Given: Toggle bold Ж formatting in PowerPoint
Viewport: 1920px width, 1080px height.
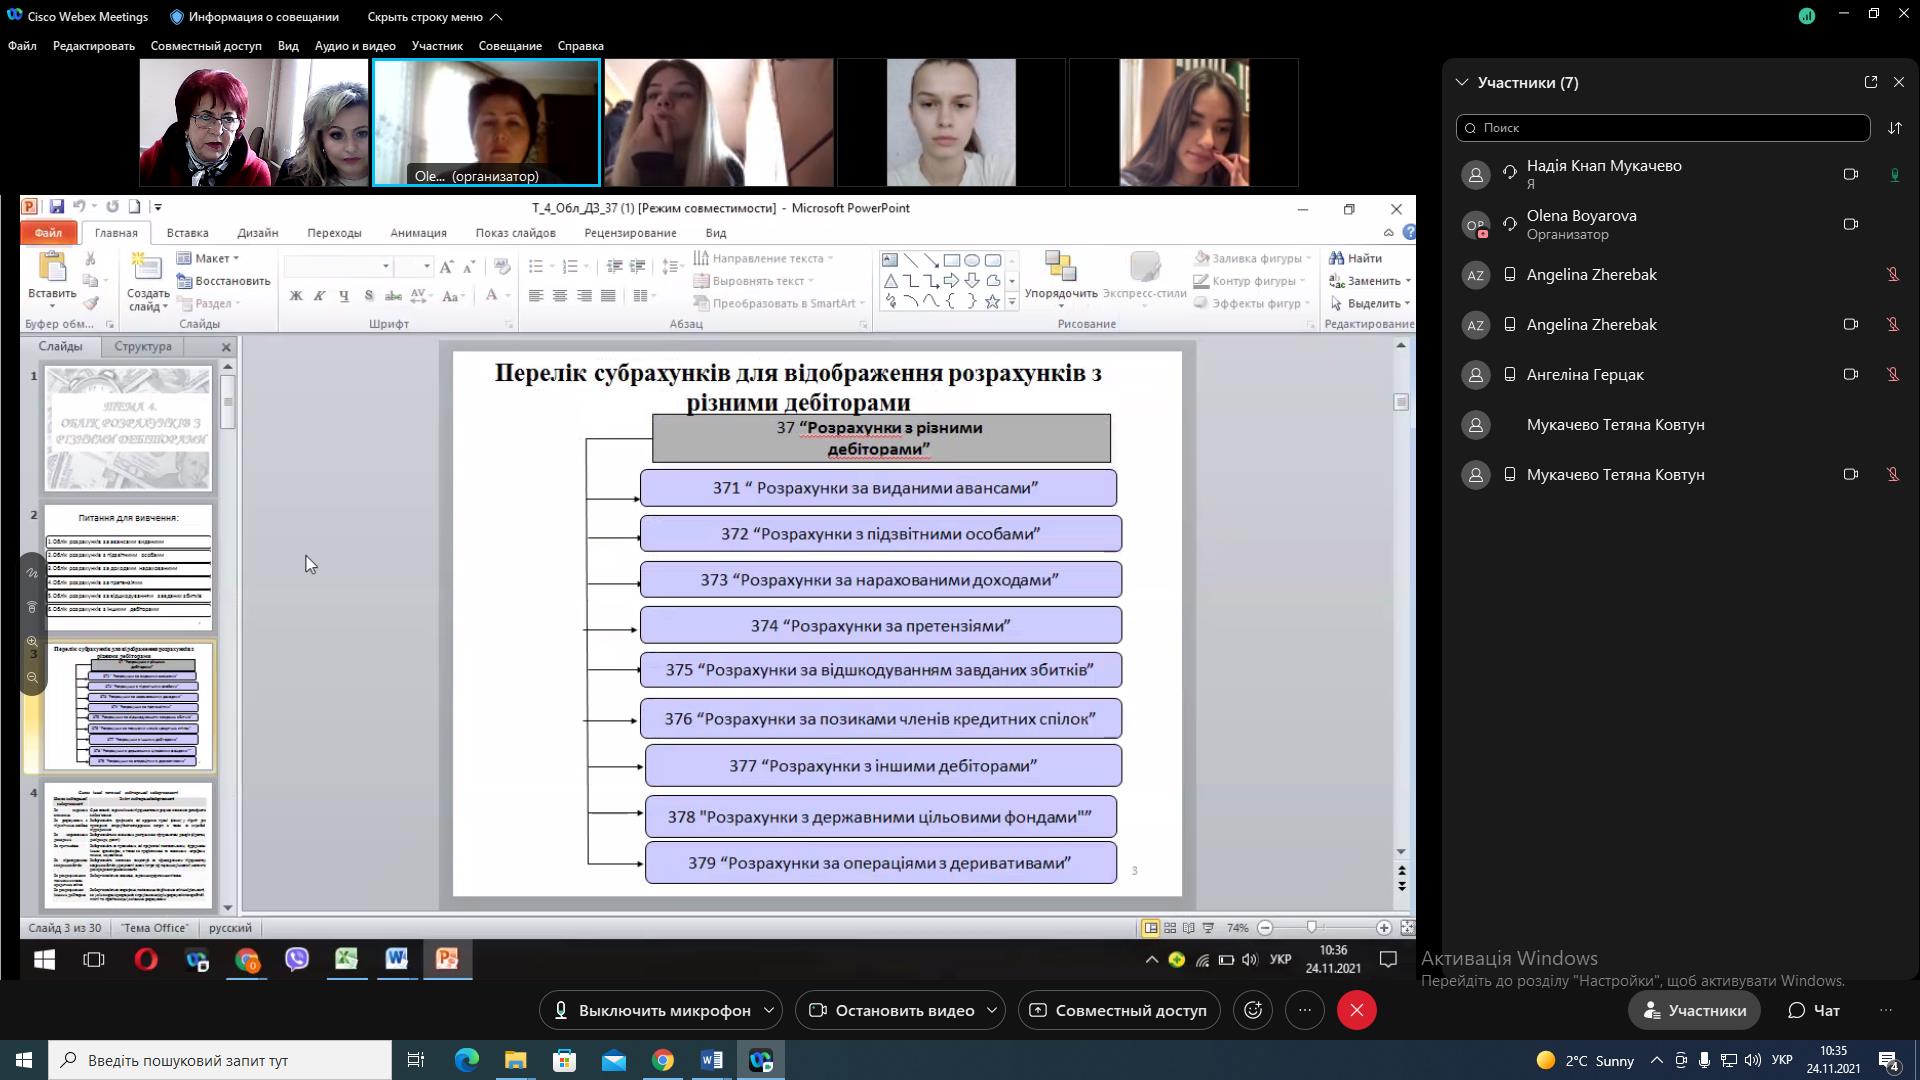Looking at the screenshot, I should coord(296,296).
